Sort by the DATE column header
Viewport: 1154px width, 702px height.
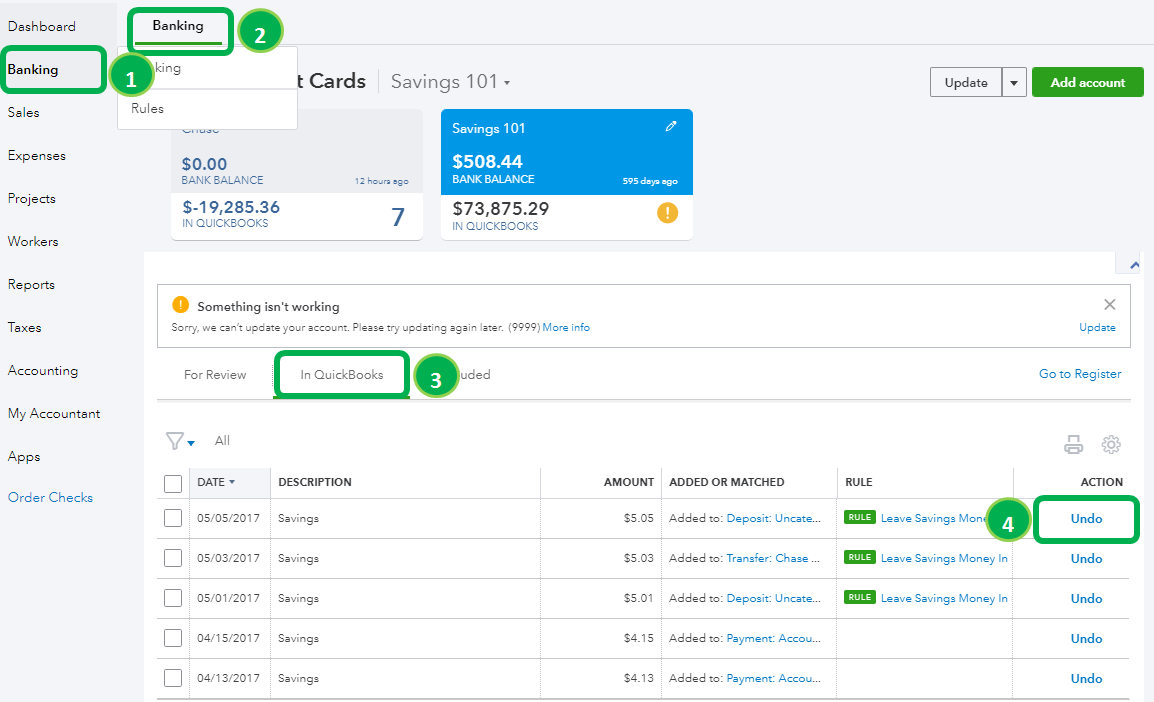[216, 482]
